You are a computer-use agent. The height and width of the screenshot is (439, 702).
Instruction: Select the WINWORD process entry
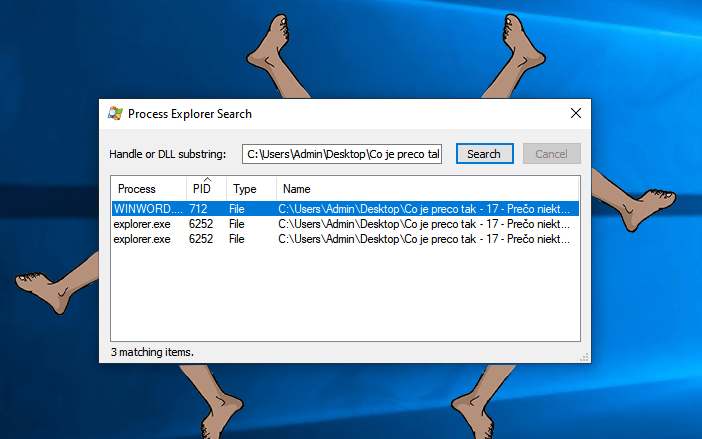click(148, 209)
